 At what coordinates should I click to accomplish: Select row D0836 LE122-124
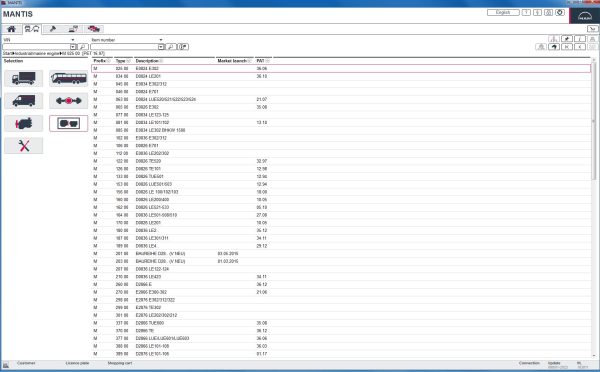pyautogui.click(x=341, y=269)
